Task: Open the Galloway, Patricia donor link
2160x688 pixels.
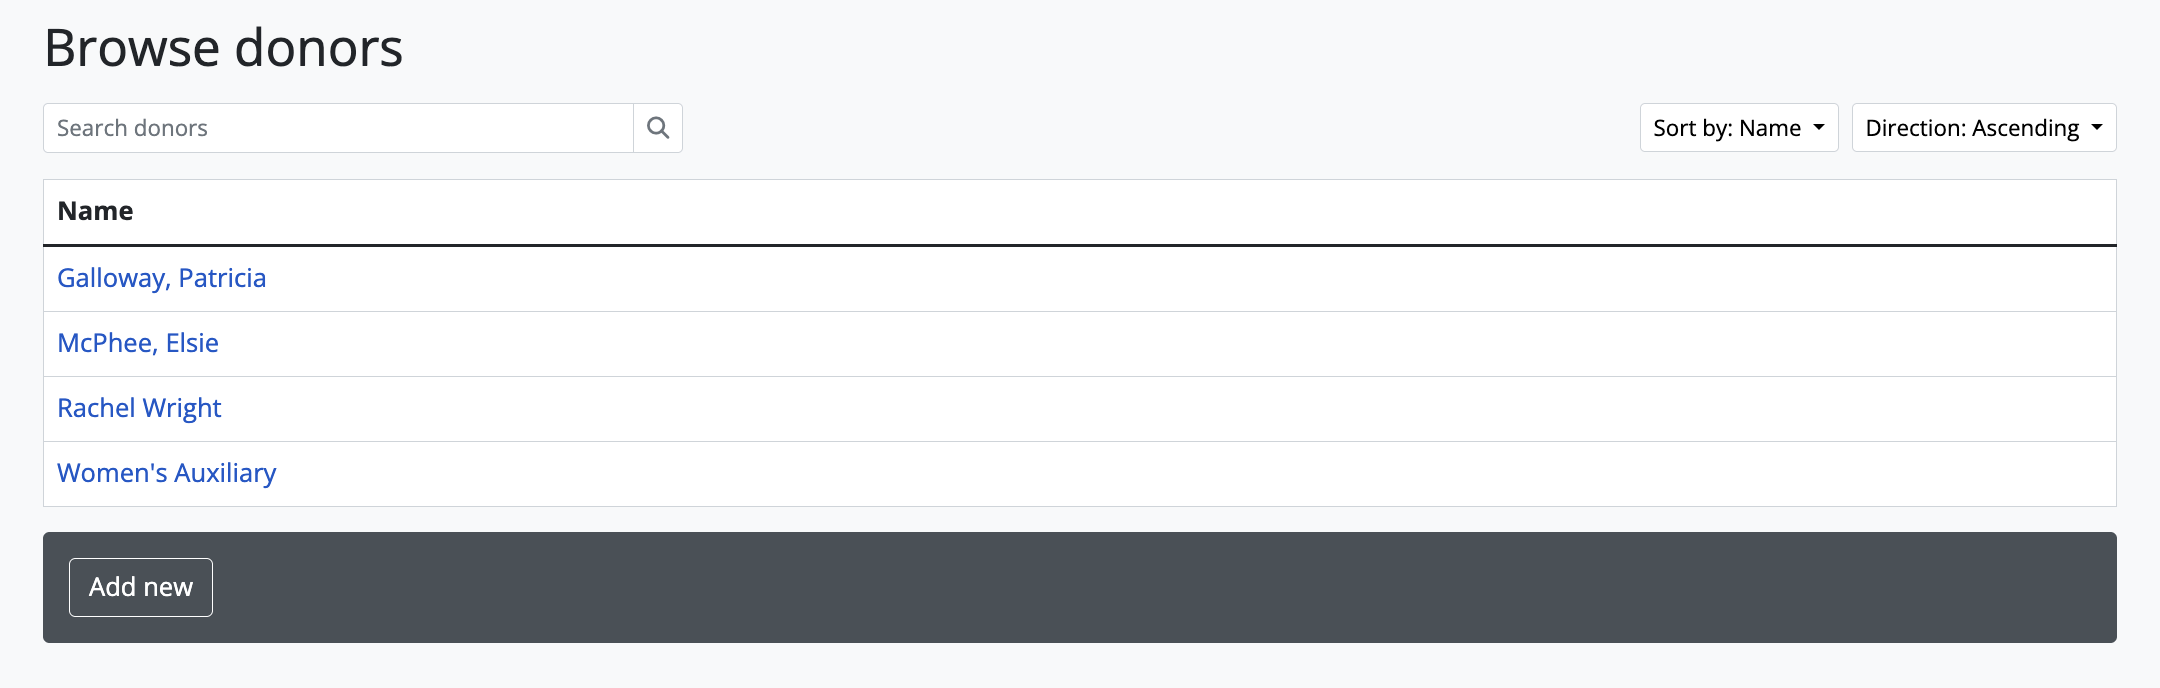Action: pos(162,278)
